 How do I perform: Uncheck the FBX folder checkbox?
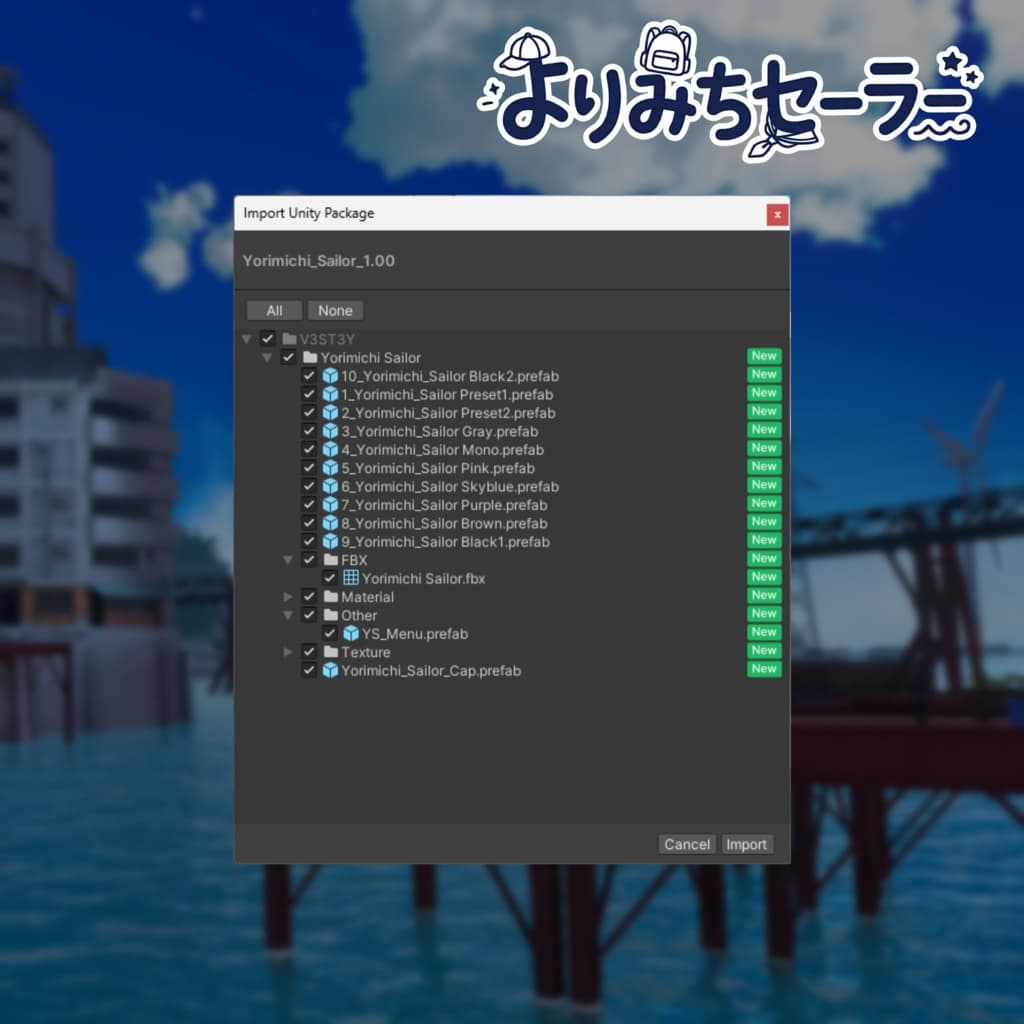pyautogui.click(x=309, y=560)
